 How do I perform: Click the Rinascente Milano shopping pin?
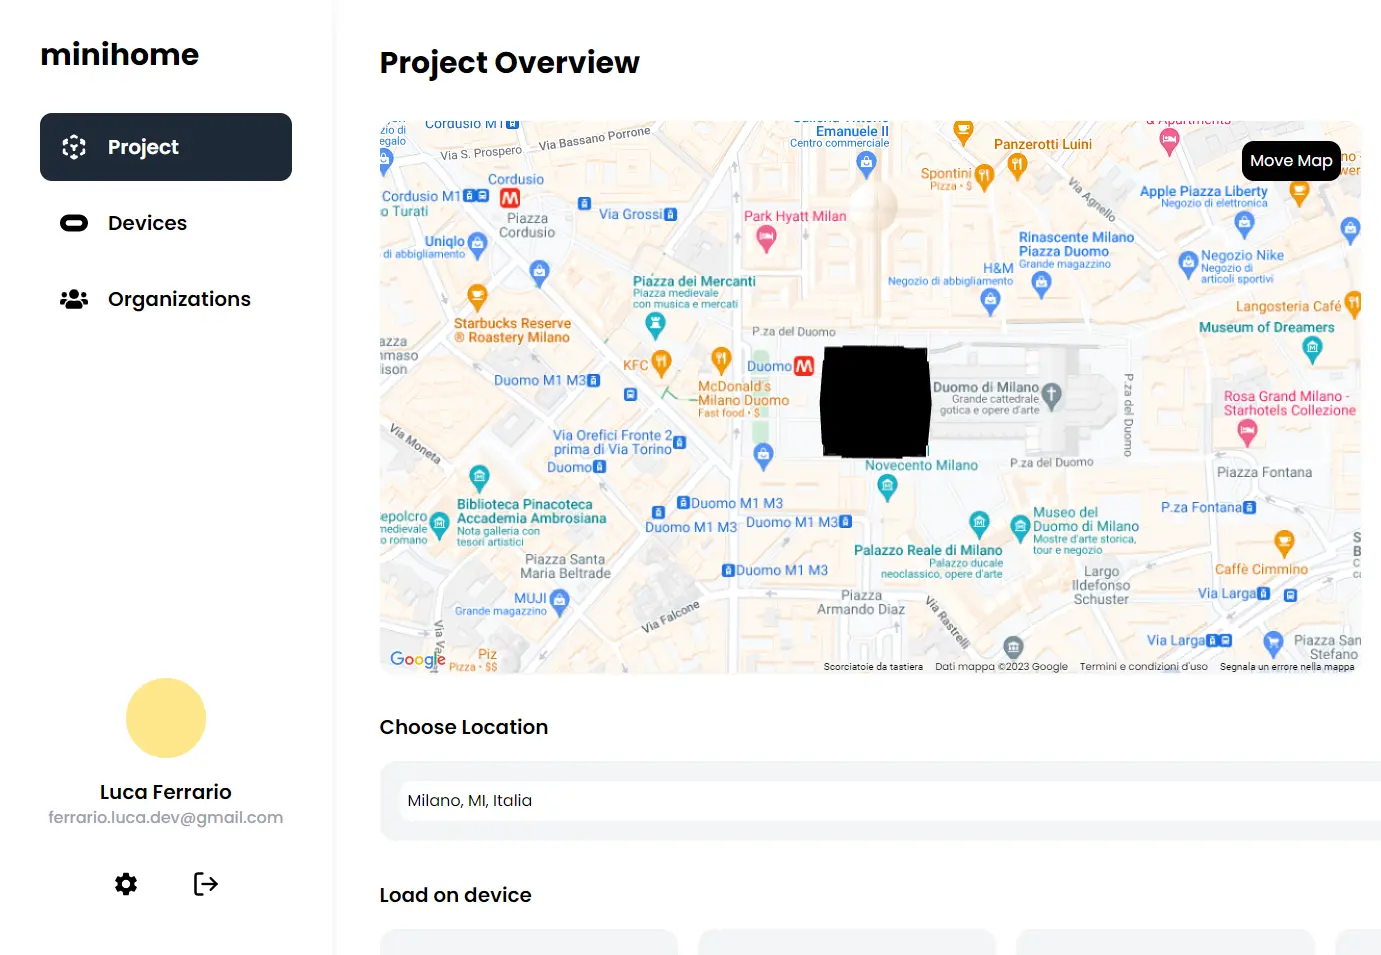click(x=1041, y=285)
